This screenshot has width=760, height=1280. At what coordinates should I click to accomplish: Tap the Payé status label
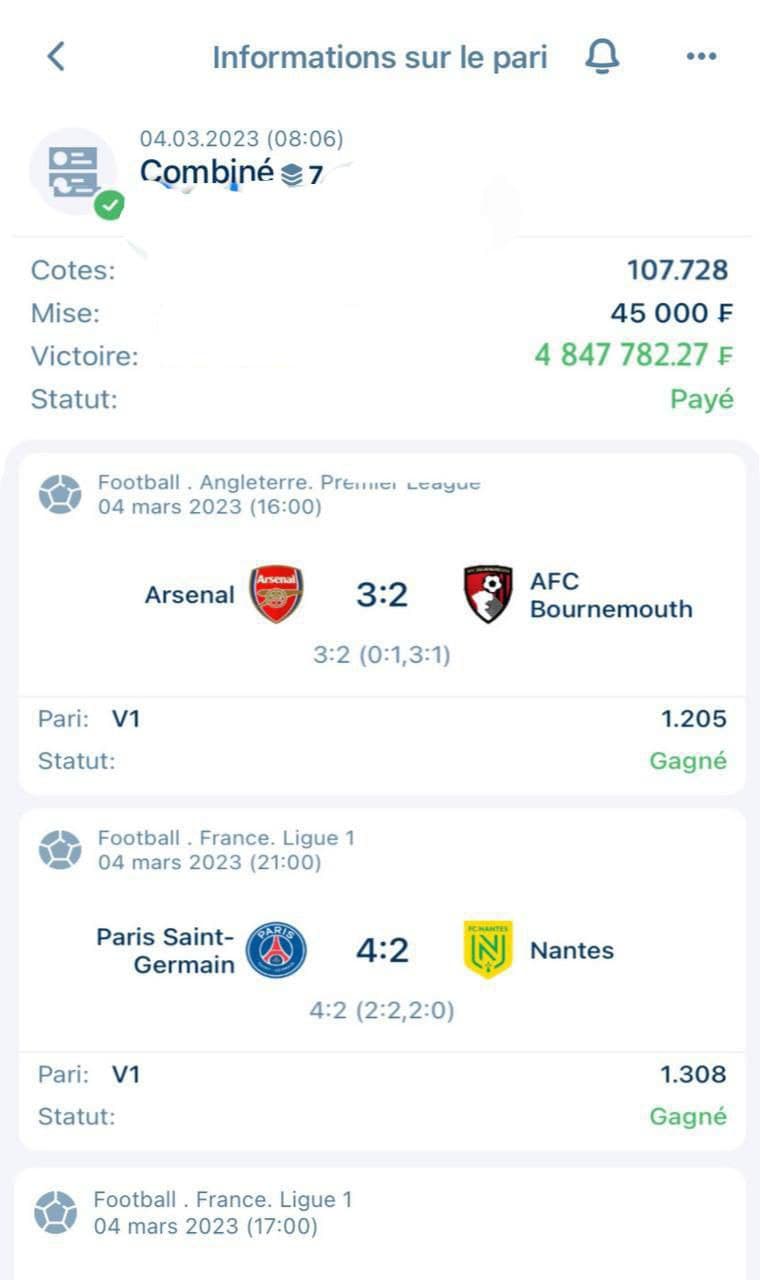tap(701, 400)
